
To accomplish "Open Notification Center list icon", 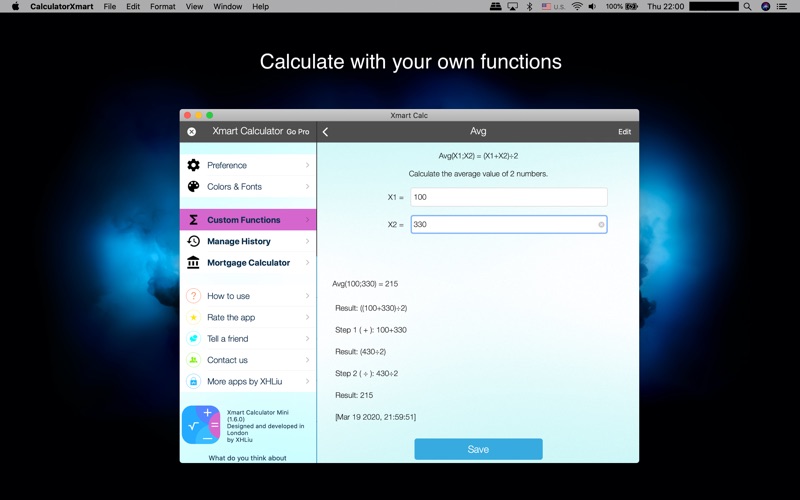I will click(782, 7).
